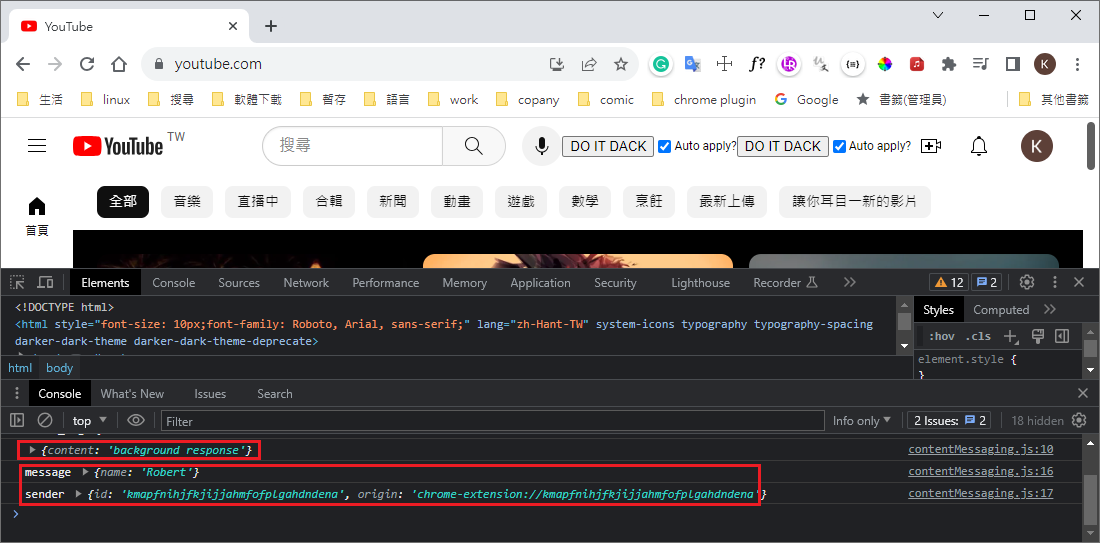Screen dimensions: 1100x543
Task: Click the first DO IT DACK button
Action: [608, 146]
